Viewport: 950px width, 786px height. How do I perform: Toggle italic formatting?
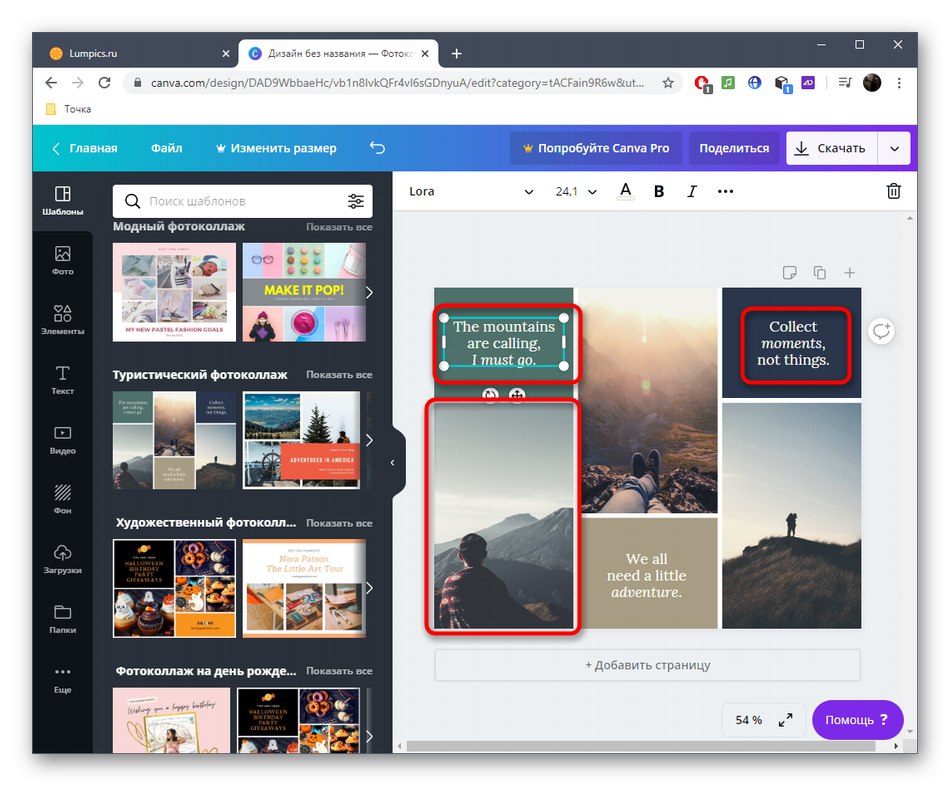coord(691,192)
